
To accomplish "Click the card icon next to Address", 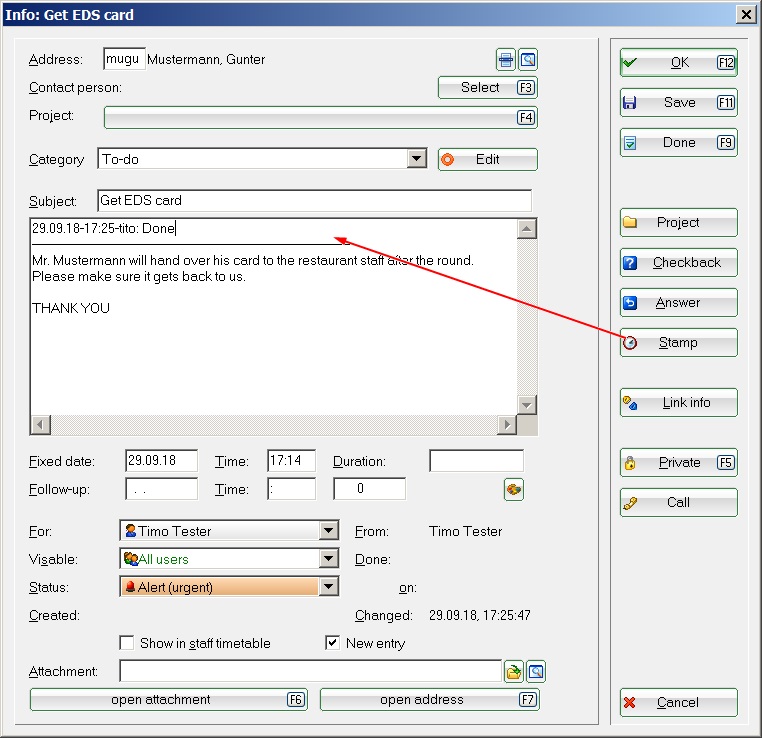I will [x=507, y=60].
